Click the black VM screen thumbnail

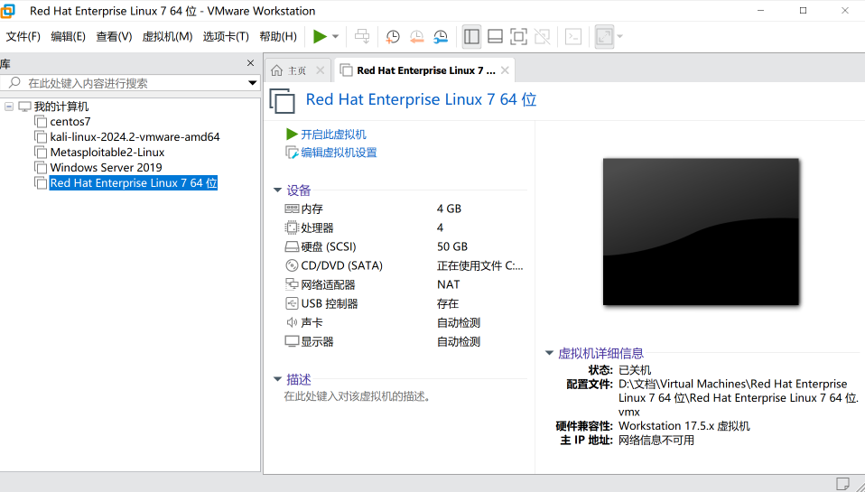click(x=701, y=232)
